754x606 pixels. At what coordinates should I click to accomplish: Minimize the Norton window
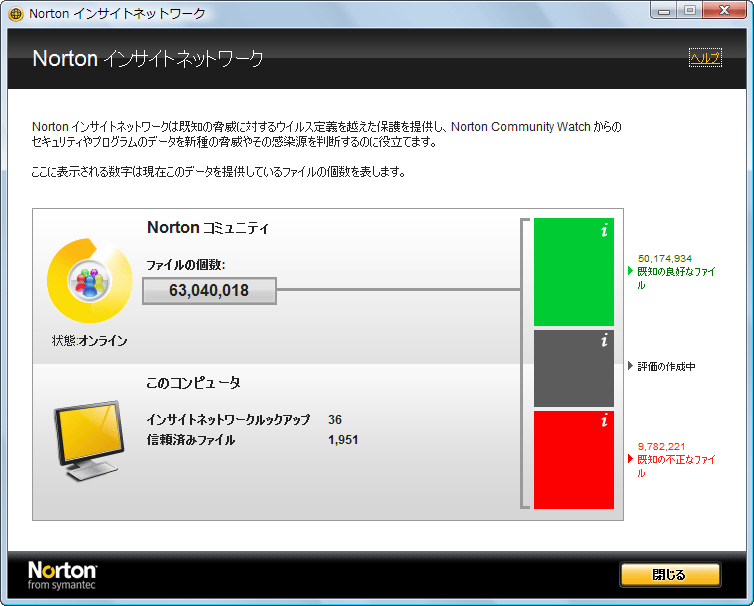click(x=664, y=11)
